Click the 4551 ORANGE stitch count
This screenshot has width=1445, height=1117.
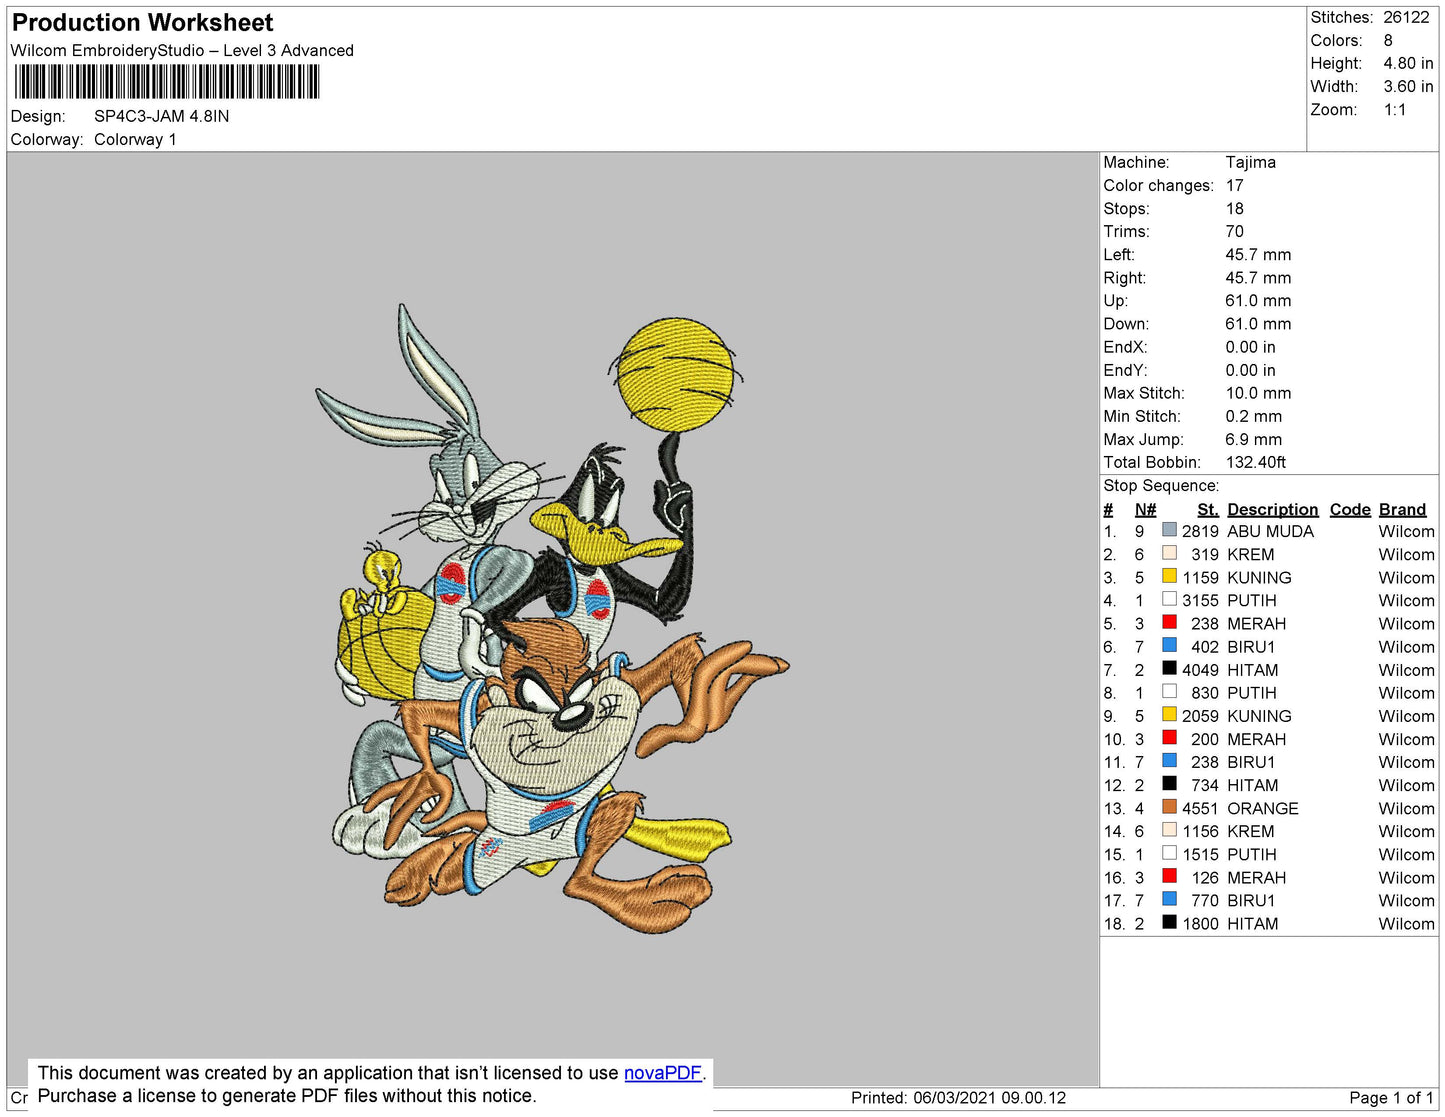tap(1200, 808)
